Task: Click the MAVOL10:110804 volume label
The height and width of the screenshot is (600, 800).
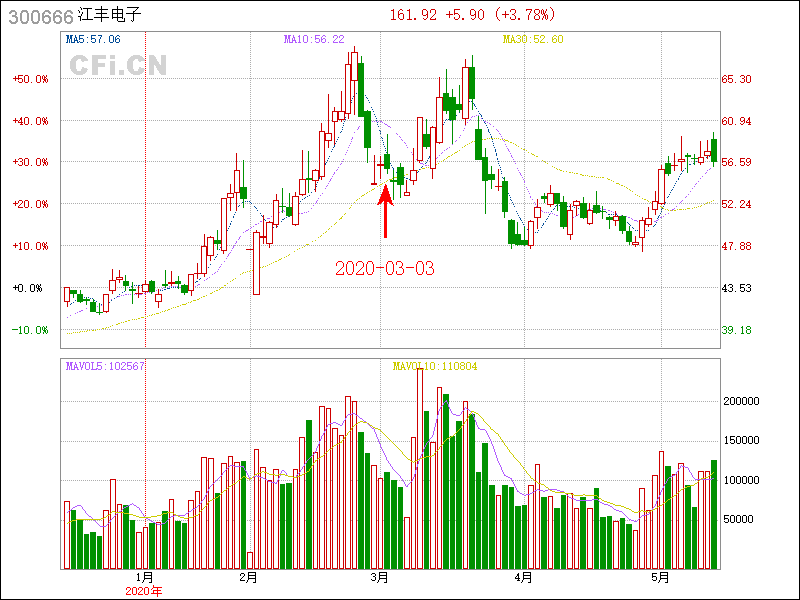Action: click(435, 366)
